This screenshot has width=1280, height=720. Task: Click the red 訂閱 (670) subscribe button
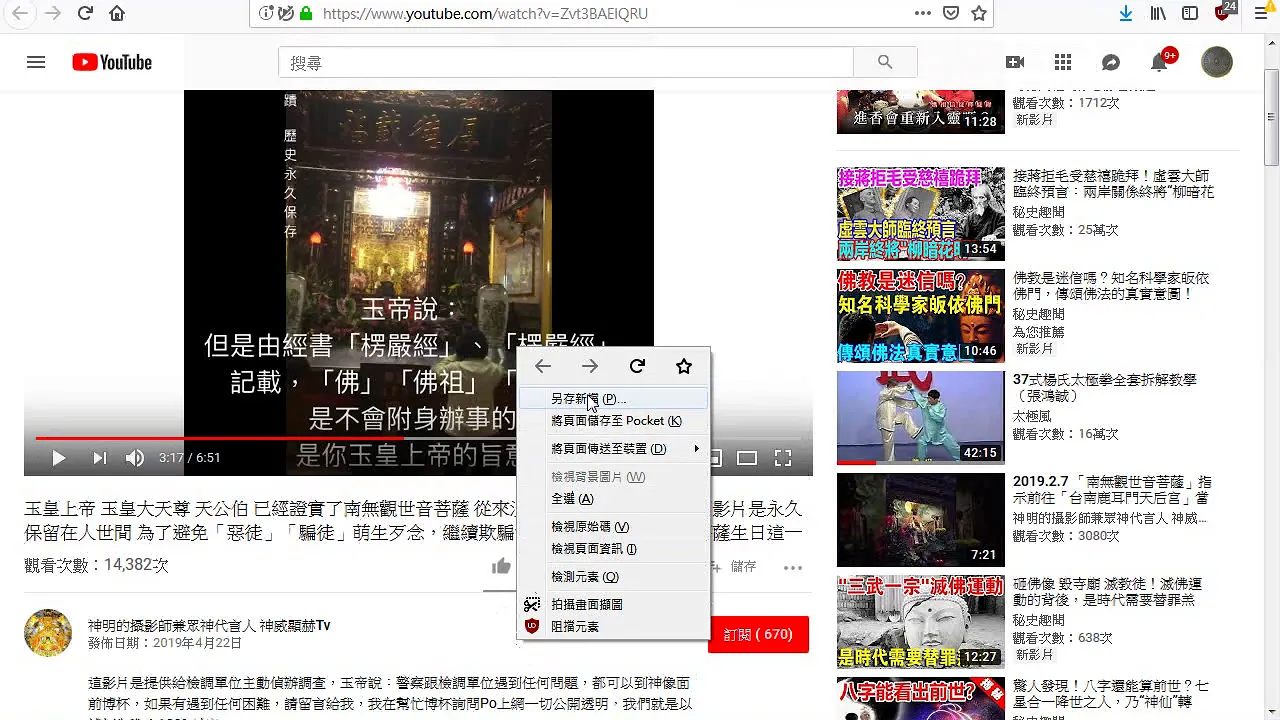758,635
